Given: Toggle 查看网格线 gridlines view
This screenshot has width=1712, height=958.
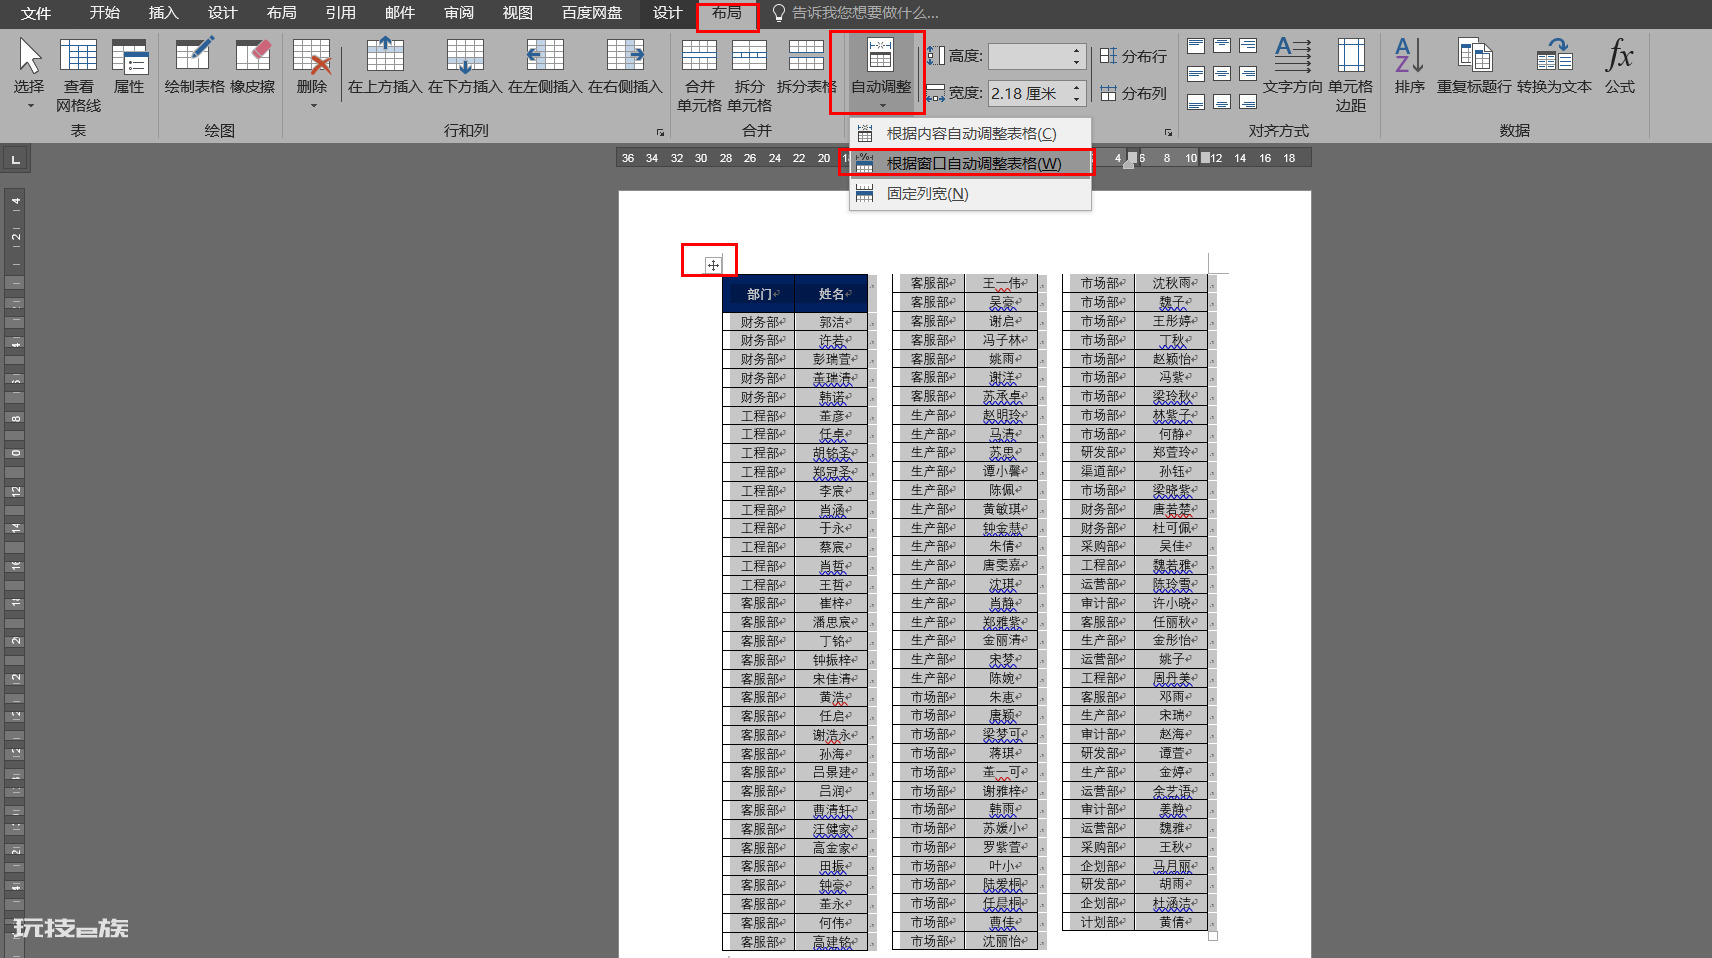Looking at the screenshot, I should coord(78,76).
